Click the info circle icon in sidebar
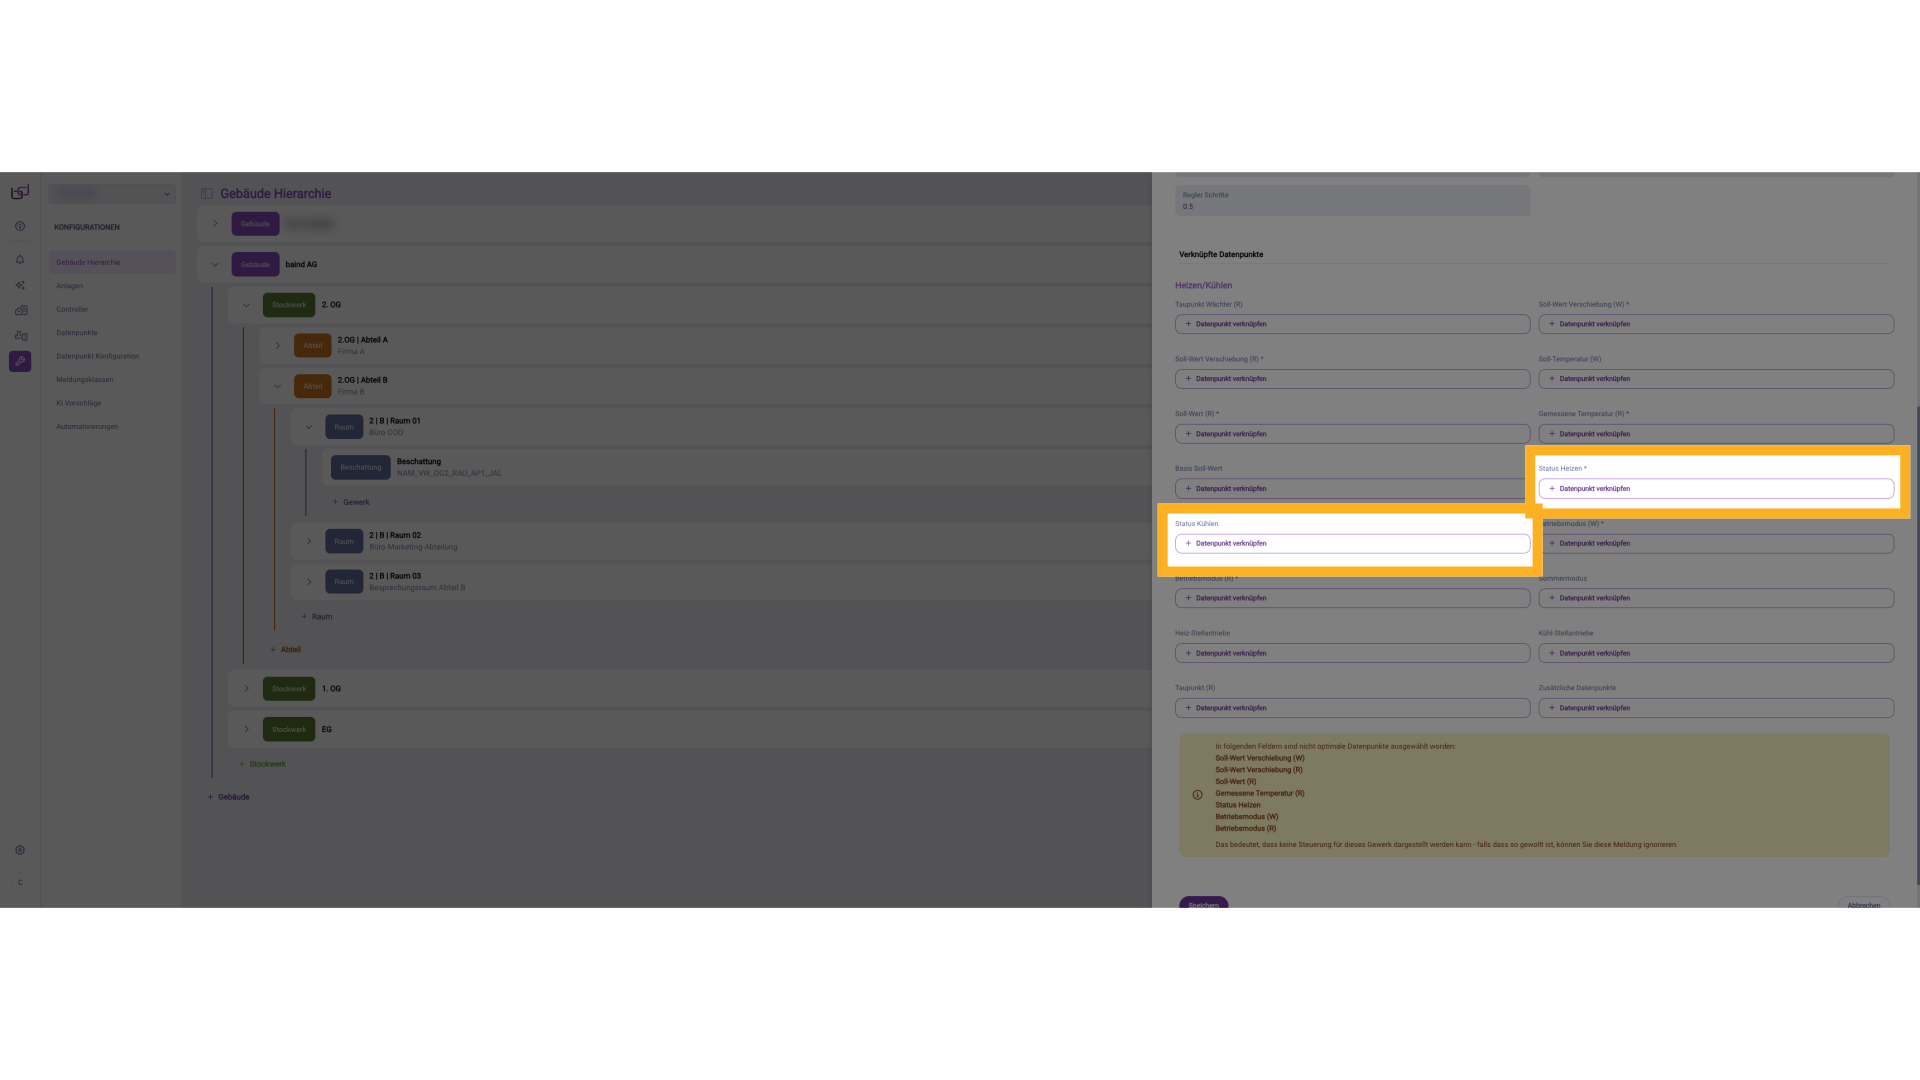This screenshot has width=1920, height=1080. tap(20, 226)
